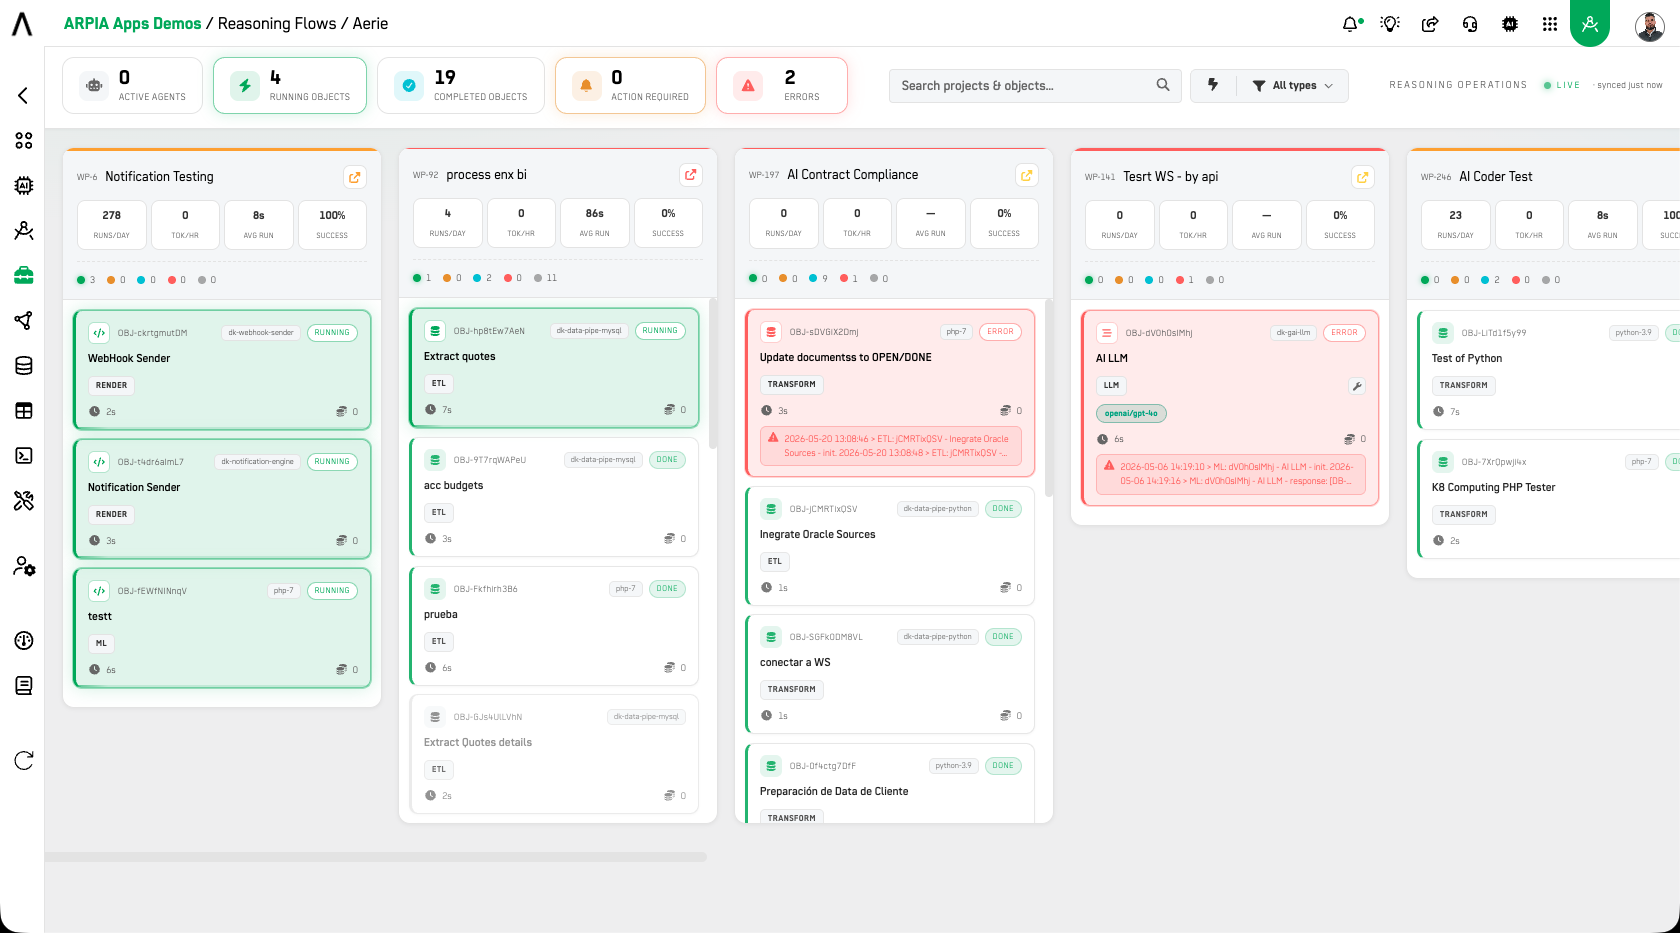Click the LIVE status indicator
1680x933 pixels.
pyautogui.click(x=1561, y=85)
